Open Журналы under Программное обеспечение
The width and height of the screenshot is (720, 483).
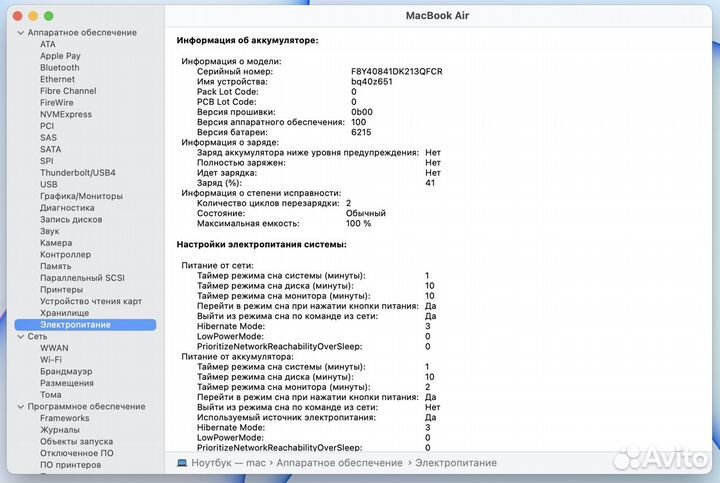[x=60, y=430]
